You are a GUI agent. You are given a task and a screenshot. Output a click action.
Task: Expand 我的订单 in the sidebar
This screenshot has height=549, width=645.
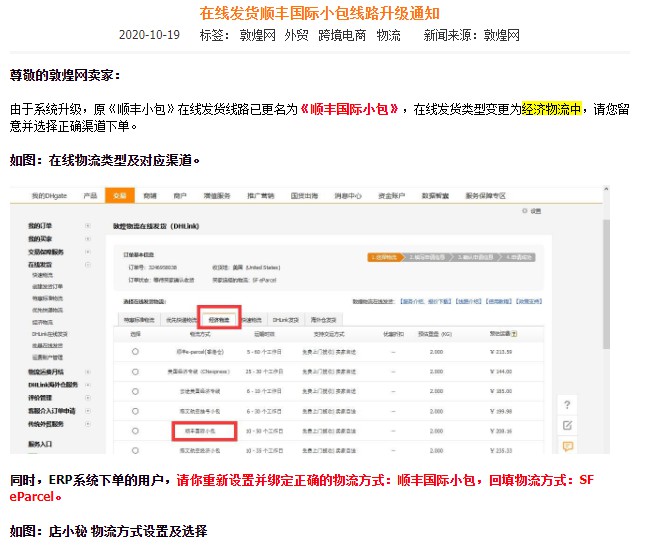point(88,225)
